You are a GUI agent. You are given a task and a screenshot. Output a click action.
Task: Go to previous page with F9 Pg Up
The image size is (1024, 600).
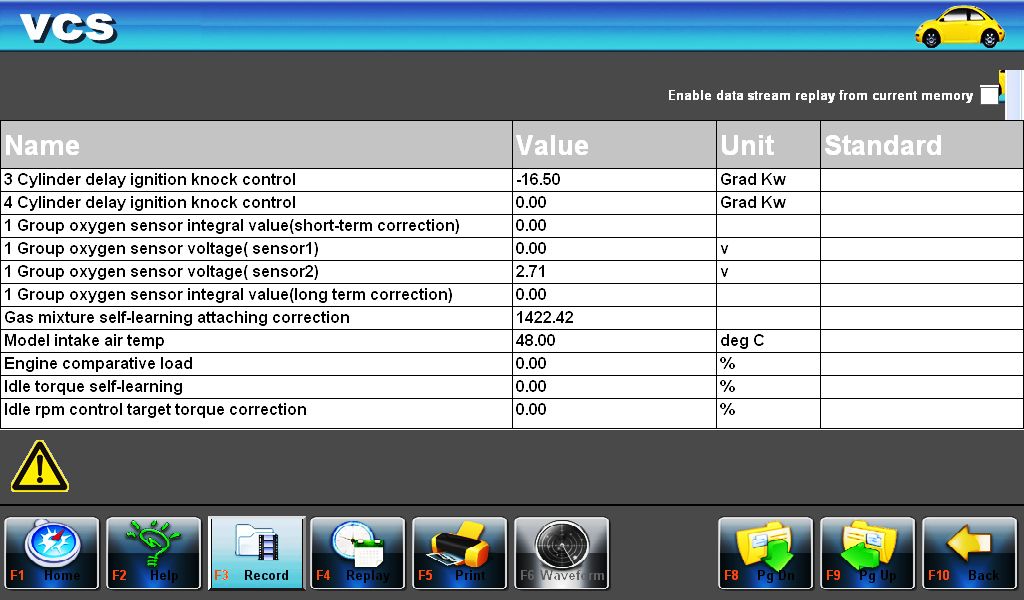[867, 553]
